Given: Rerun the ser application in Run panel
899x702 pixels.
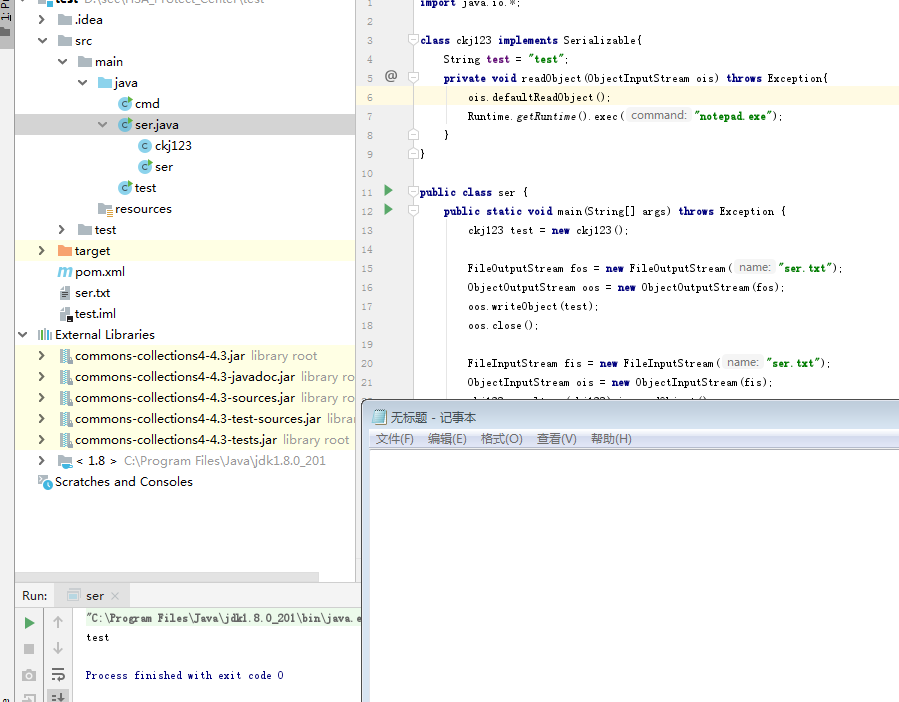Looking at the screenshot, I should tap(29, 621).
